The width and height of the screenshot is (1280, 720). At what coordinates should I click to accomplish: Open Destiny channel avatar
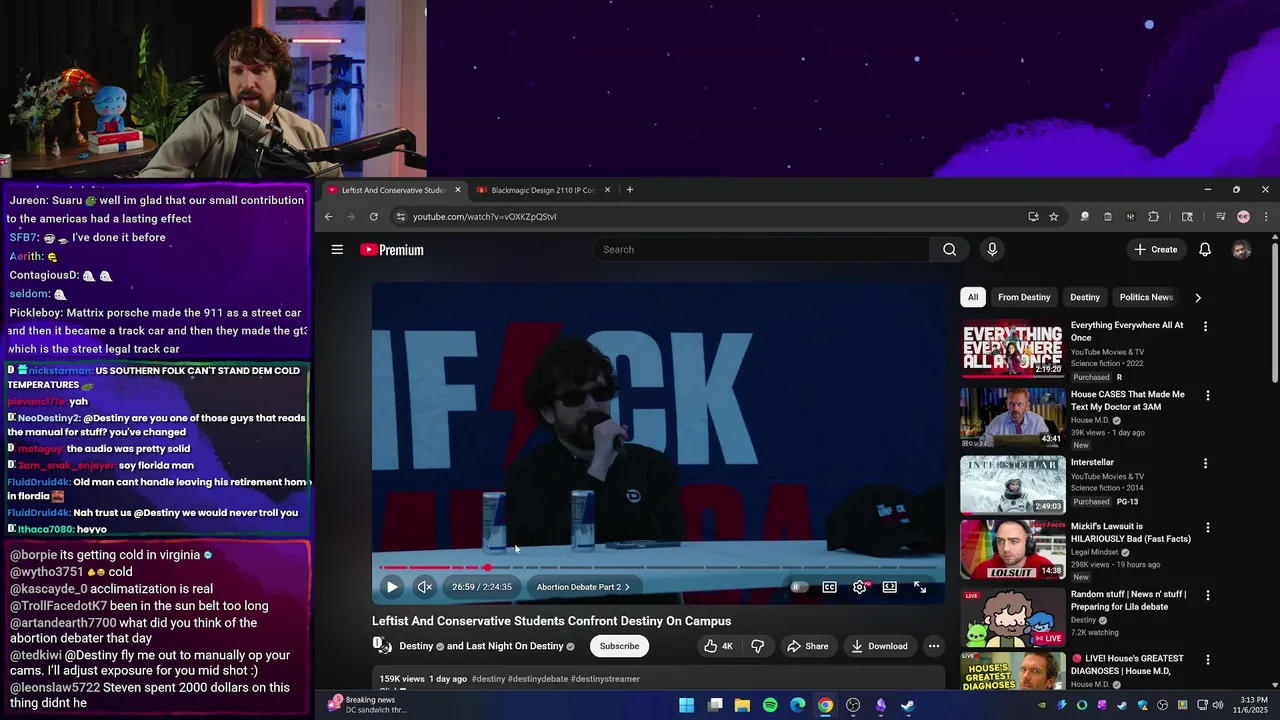(x=384, y=646)
